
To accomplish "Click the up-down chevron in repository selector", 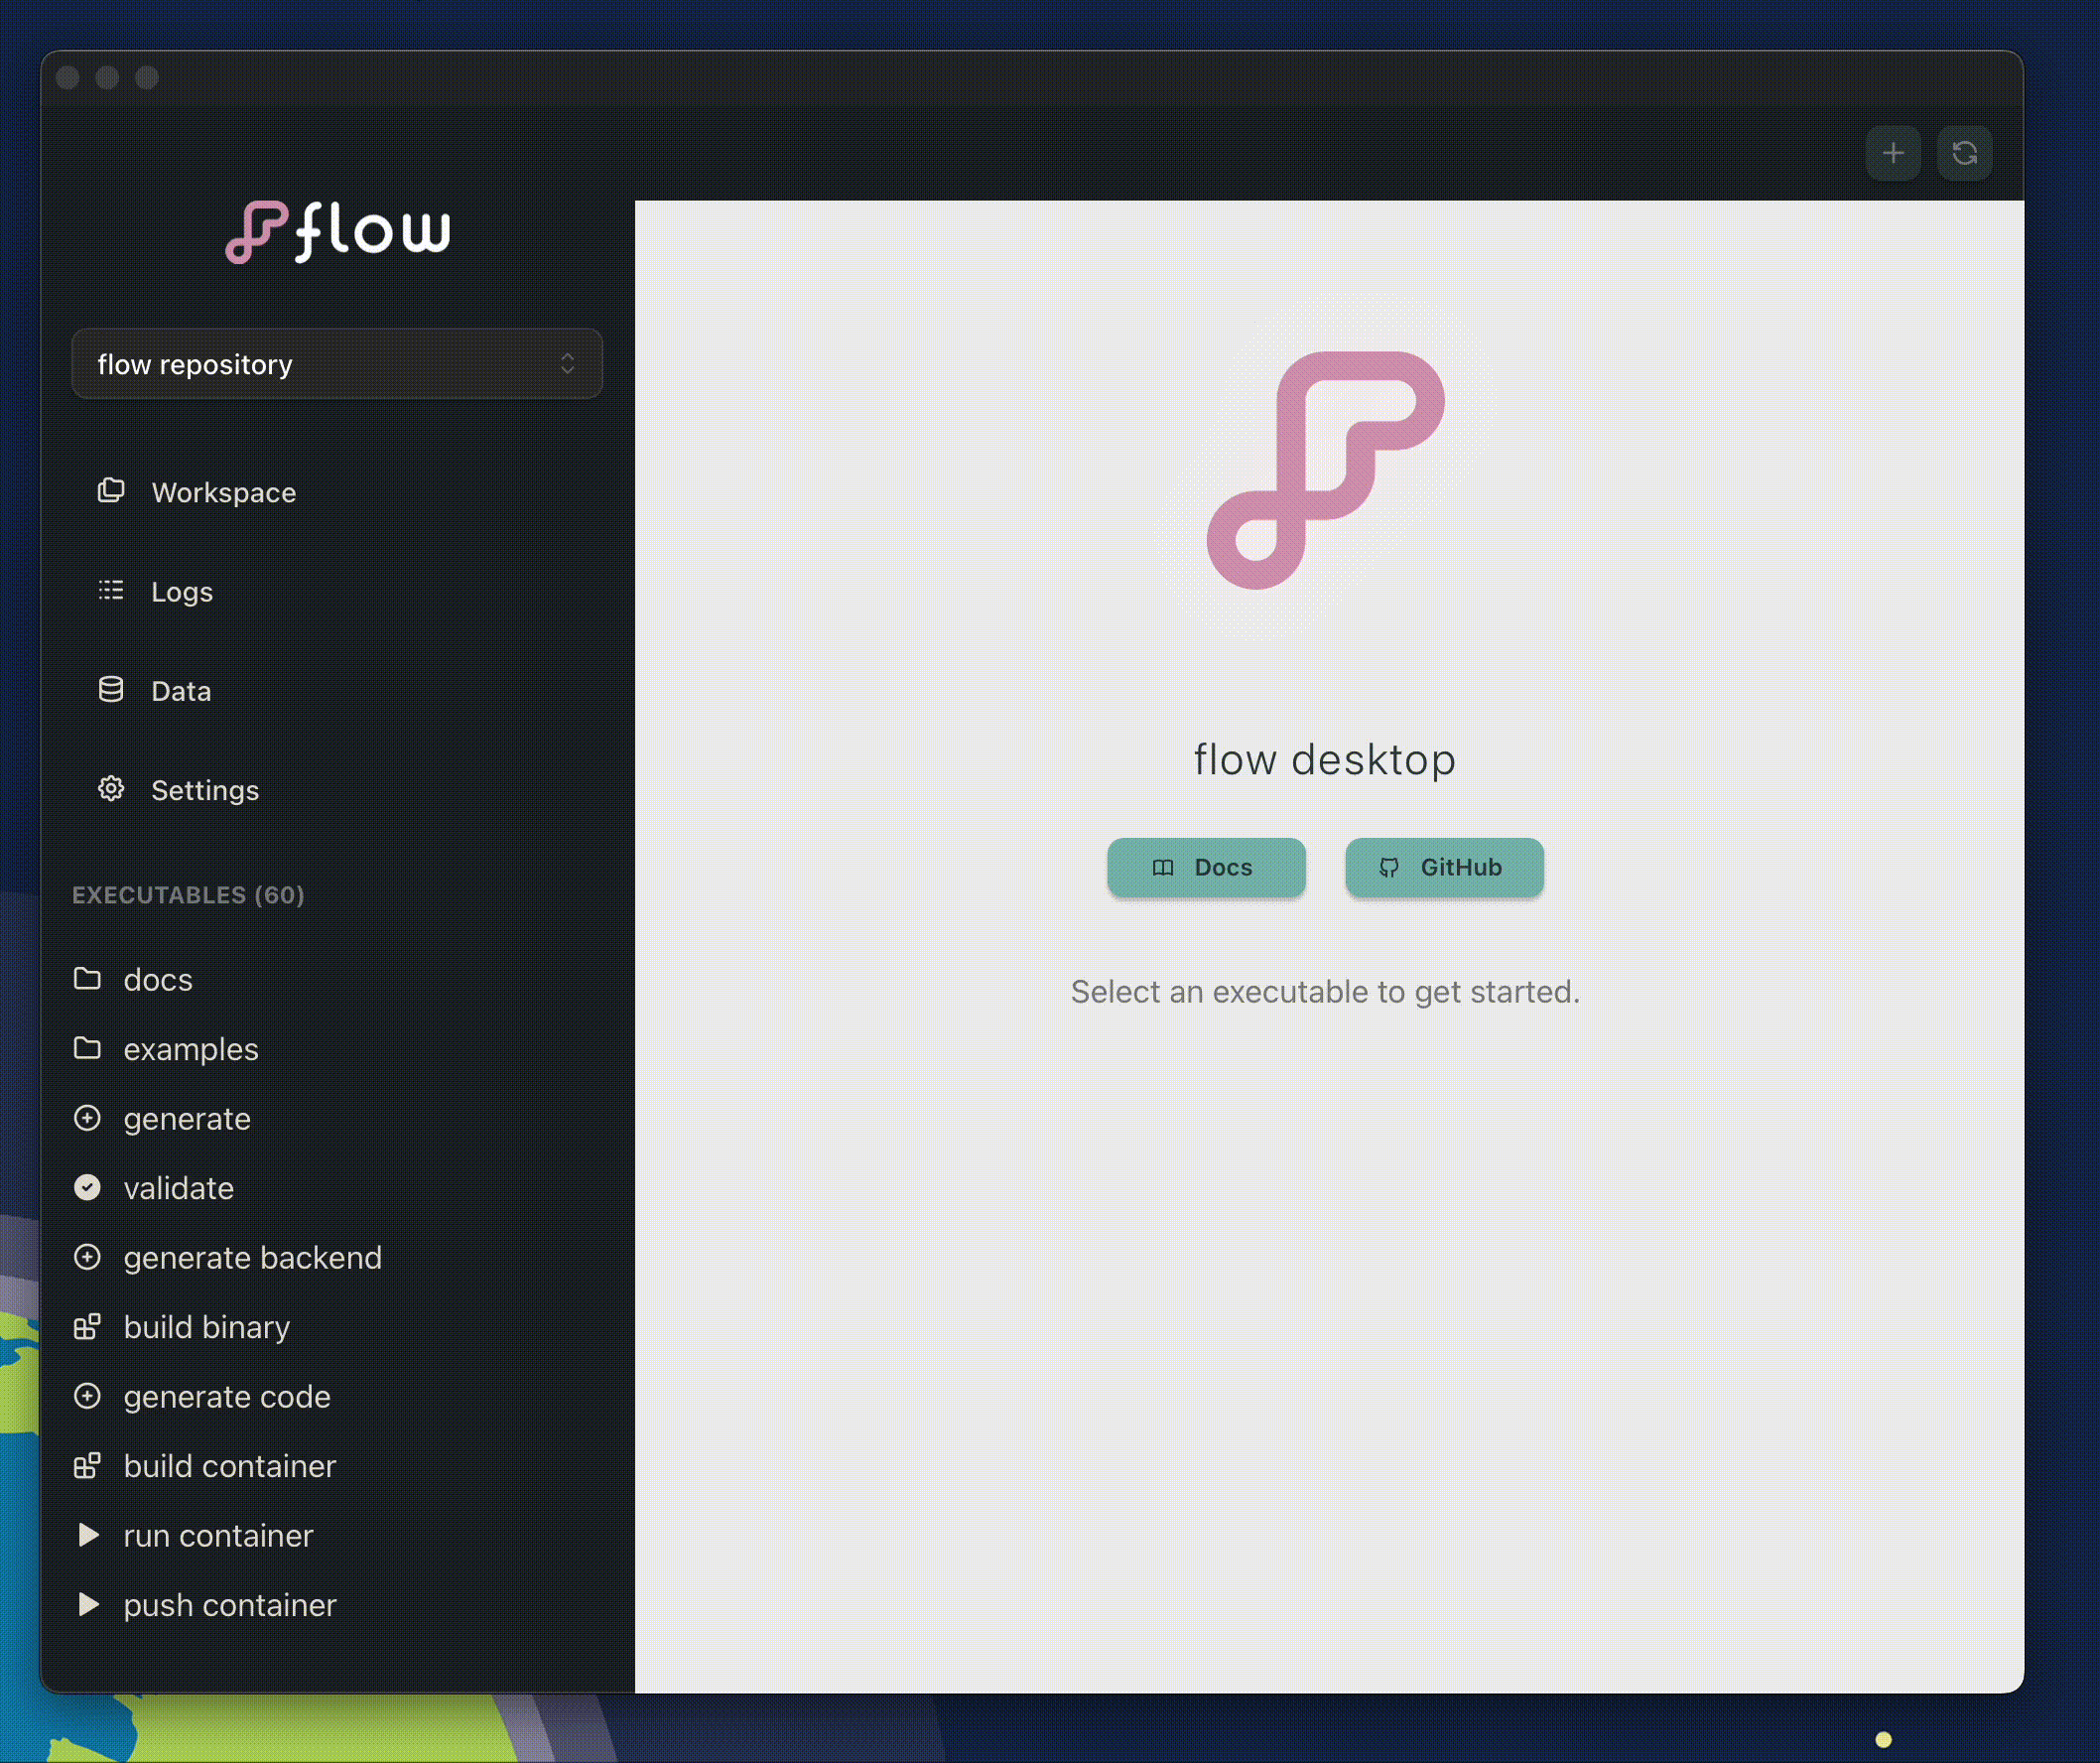I will pyautogui.click(x=567, y=364).
